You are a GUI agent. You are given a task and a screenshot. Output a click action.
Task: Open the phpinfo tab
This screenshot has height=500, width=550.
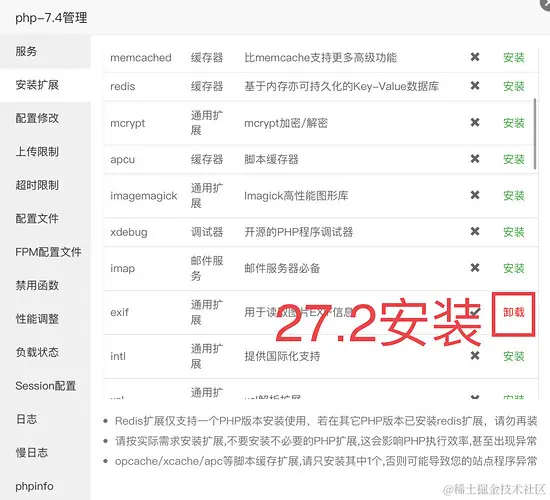pyautogui.click(x=45, y=486)
